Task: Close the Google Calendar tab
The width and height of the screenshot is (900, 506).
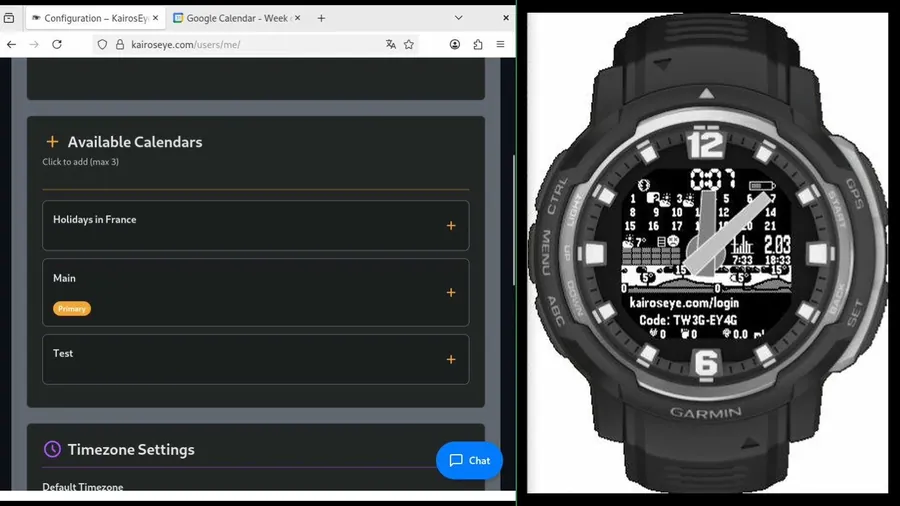Action: [x=297, y=18]
